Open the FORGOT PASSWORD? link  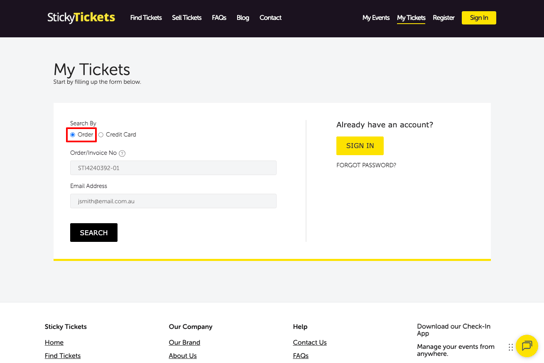tap(366, 165)
